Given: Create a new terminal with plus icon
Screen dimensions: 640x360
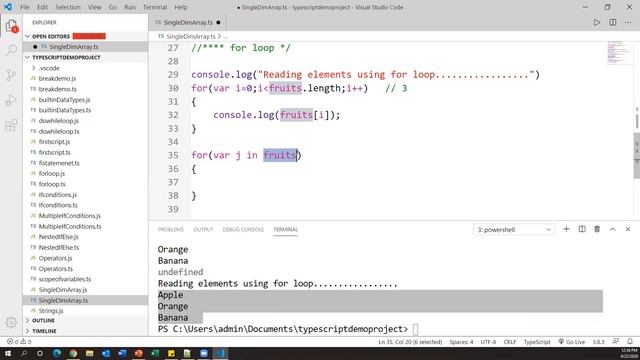Looking at the screenshot, I should point(566,229).
